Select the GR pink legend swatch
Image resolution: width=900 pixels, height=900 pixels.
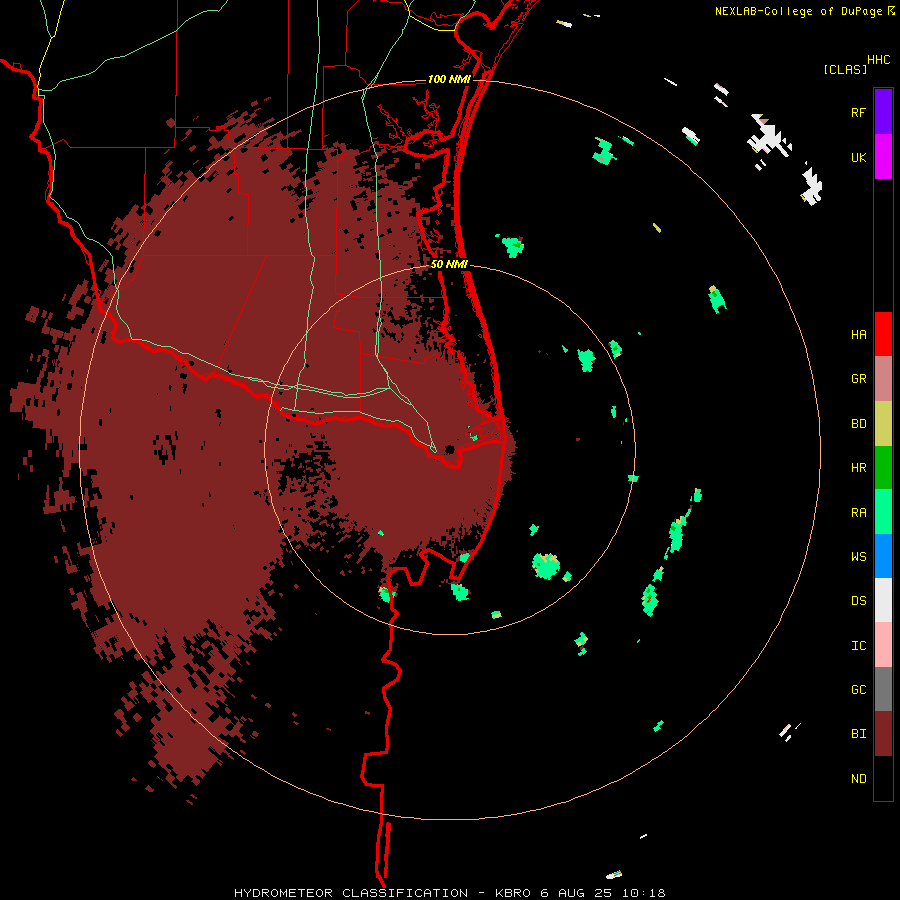point(883,379)
